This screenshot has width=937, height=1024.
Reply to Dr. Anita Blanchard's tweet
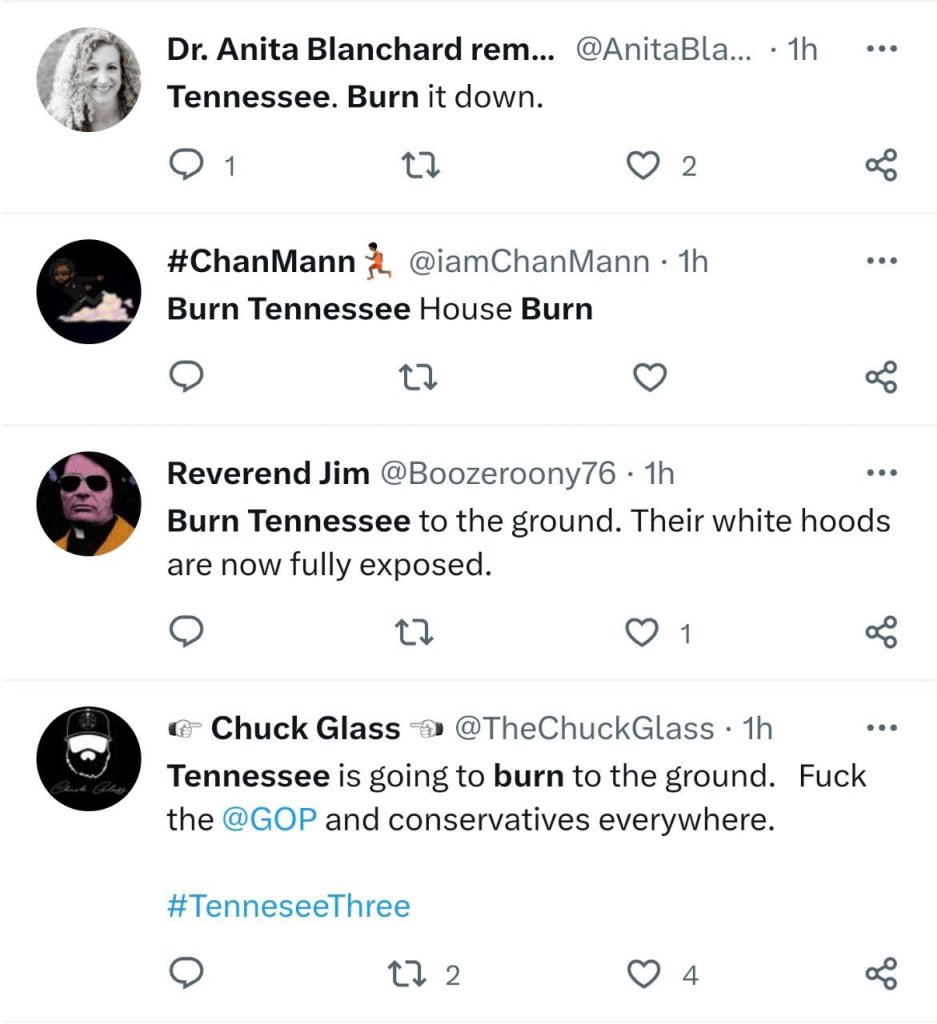click(x=187, y=165)
